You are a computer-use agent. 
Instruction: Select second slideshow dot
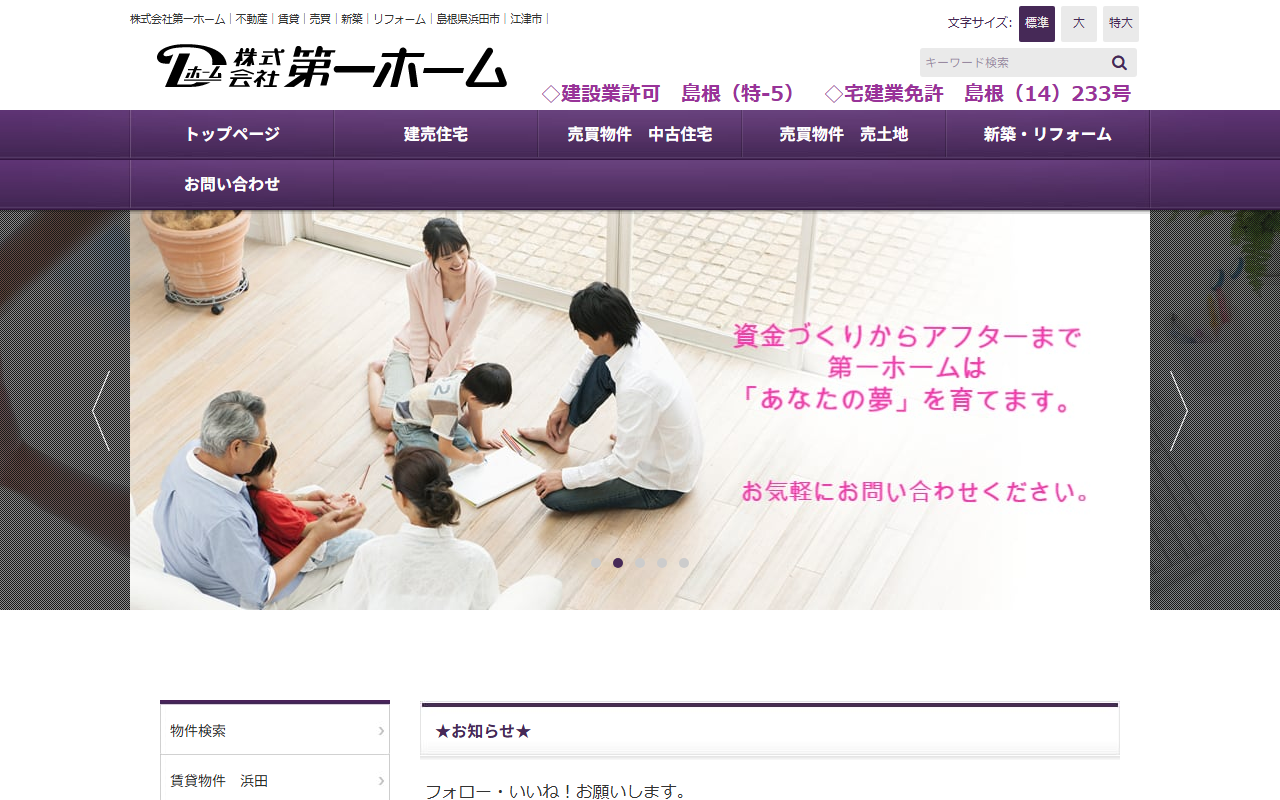click(618, 563)
